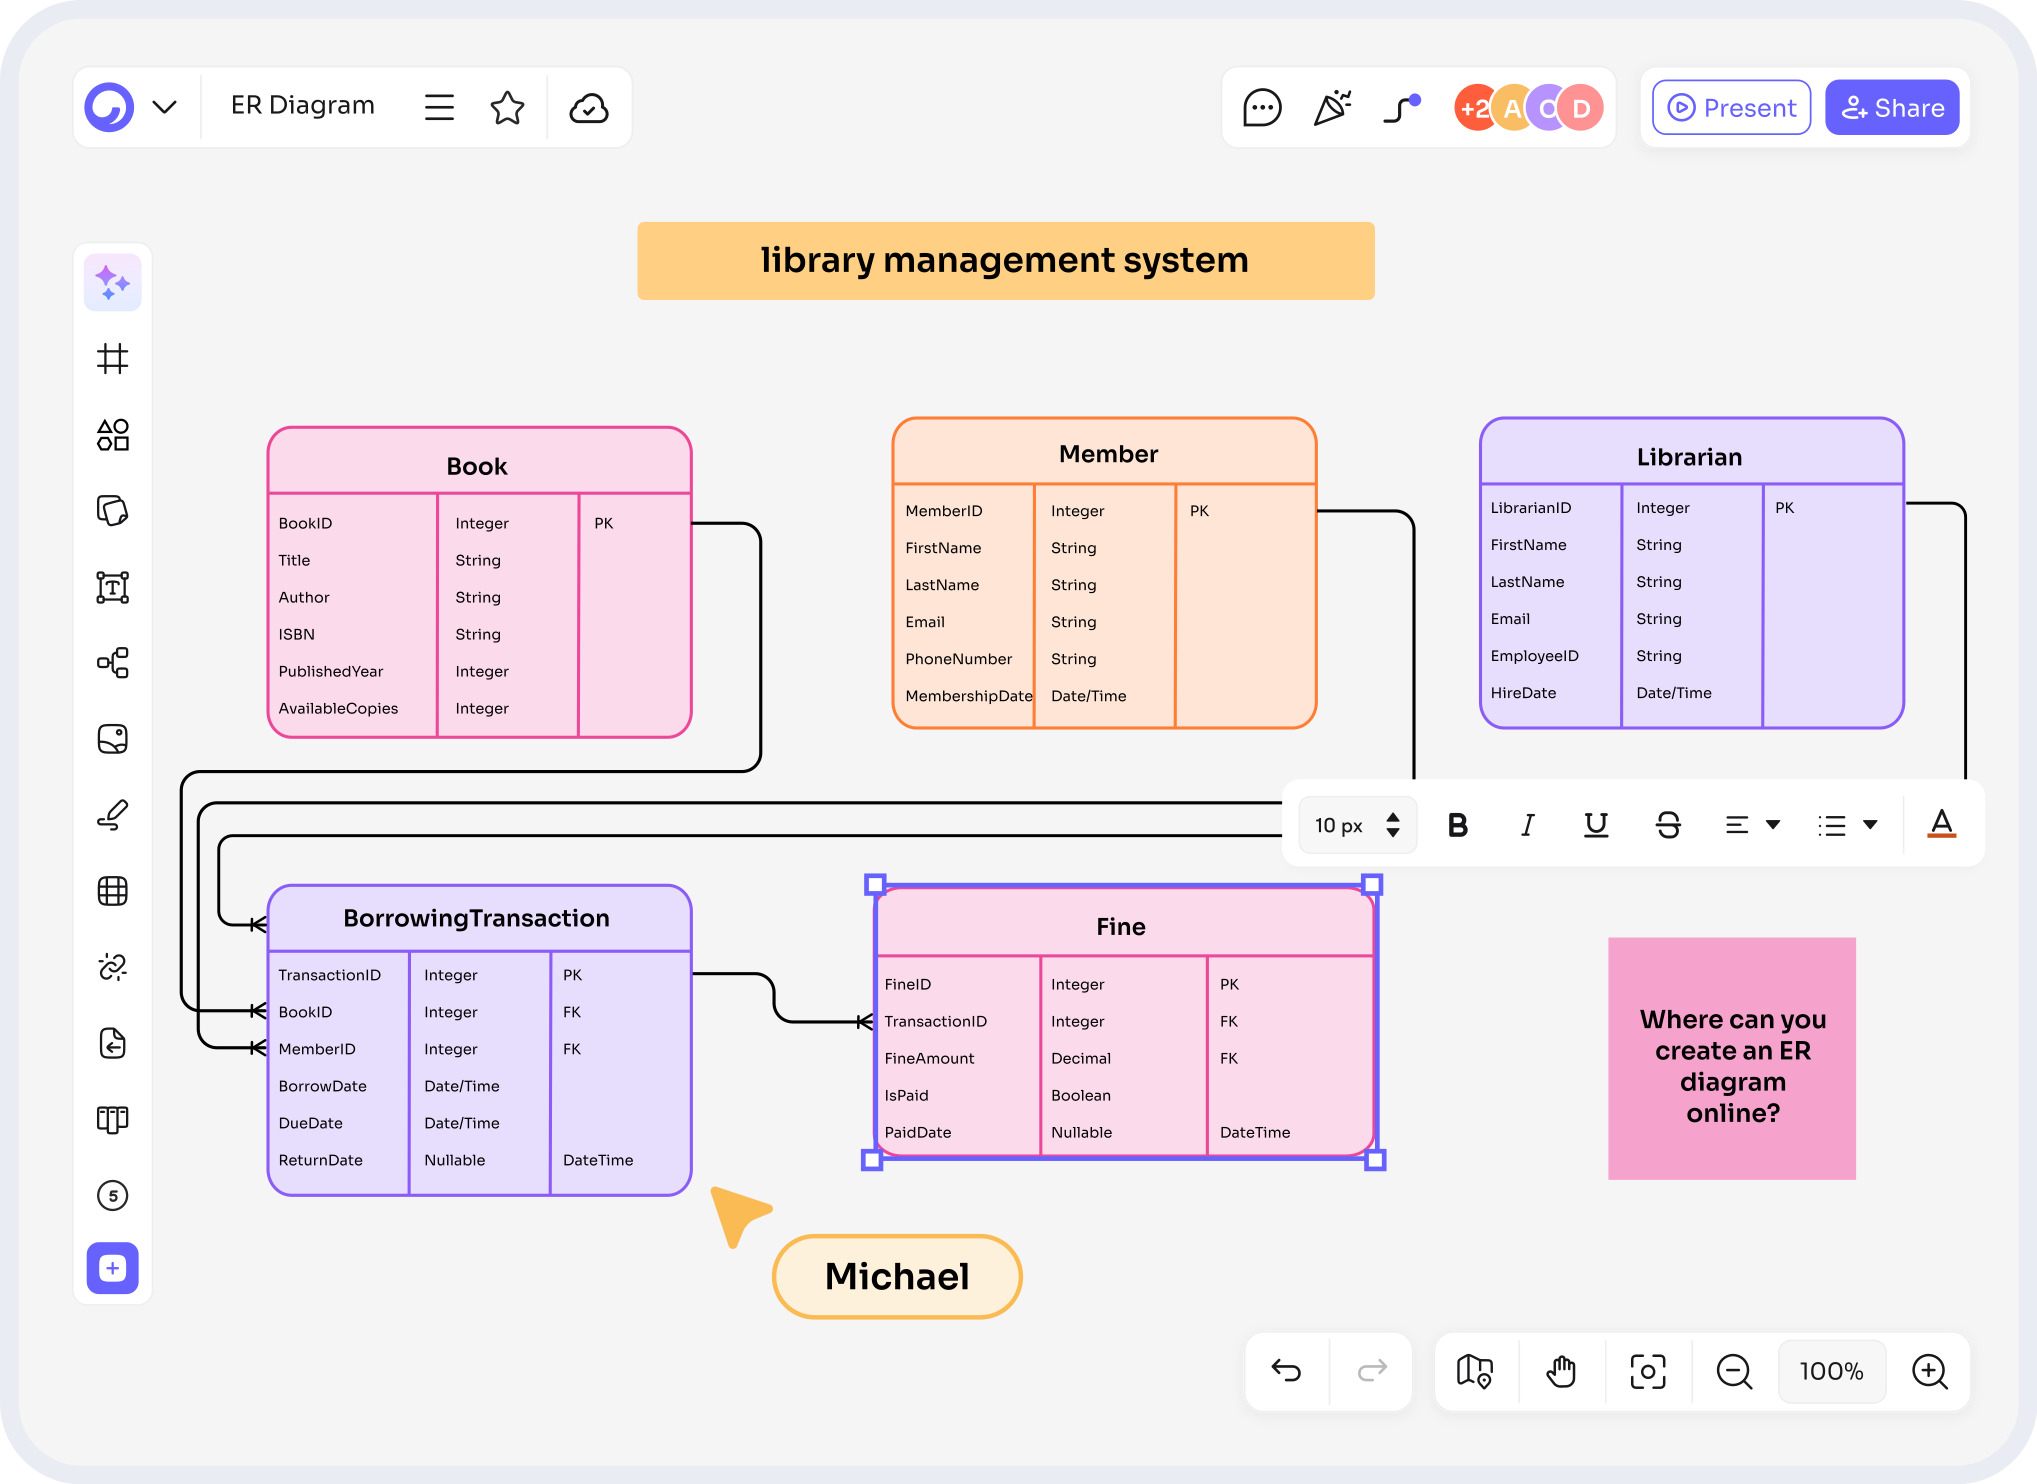Screen dimensions: 2037x1484
Task: Open the font color picker
Action: click(x=1941, y=824)
